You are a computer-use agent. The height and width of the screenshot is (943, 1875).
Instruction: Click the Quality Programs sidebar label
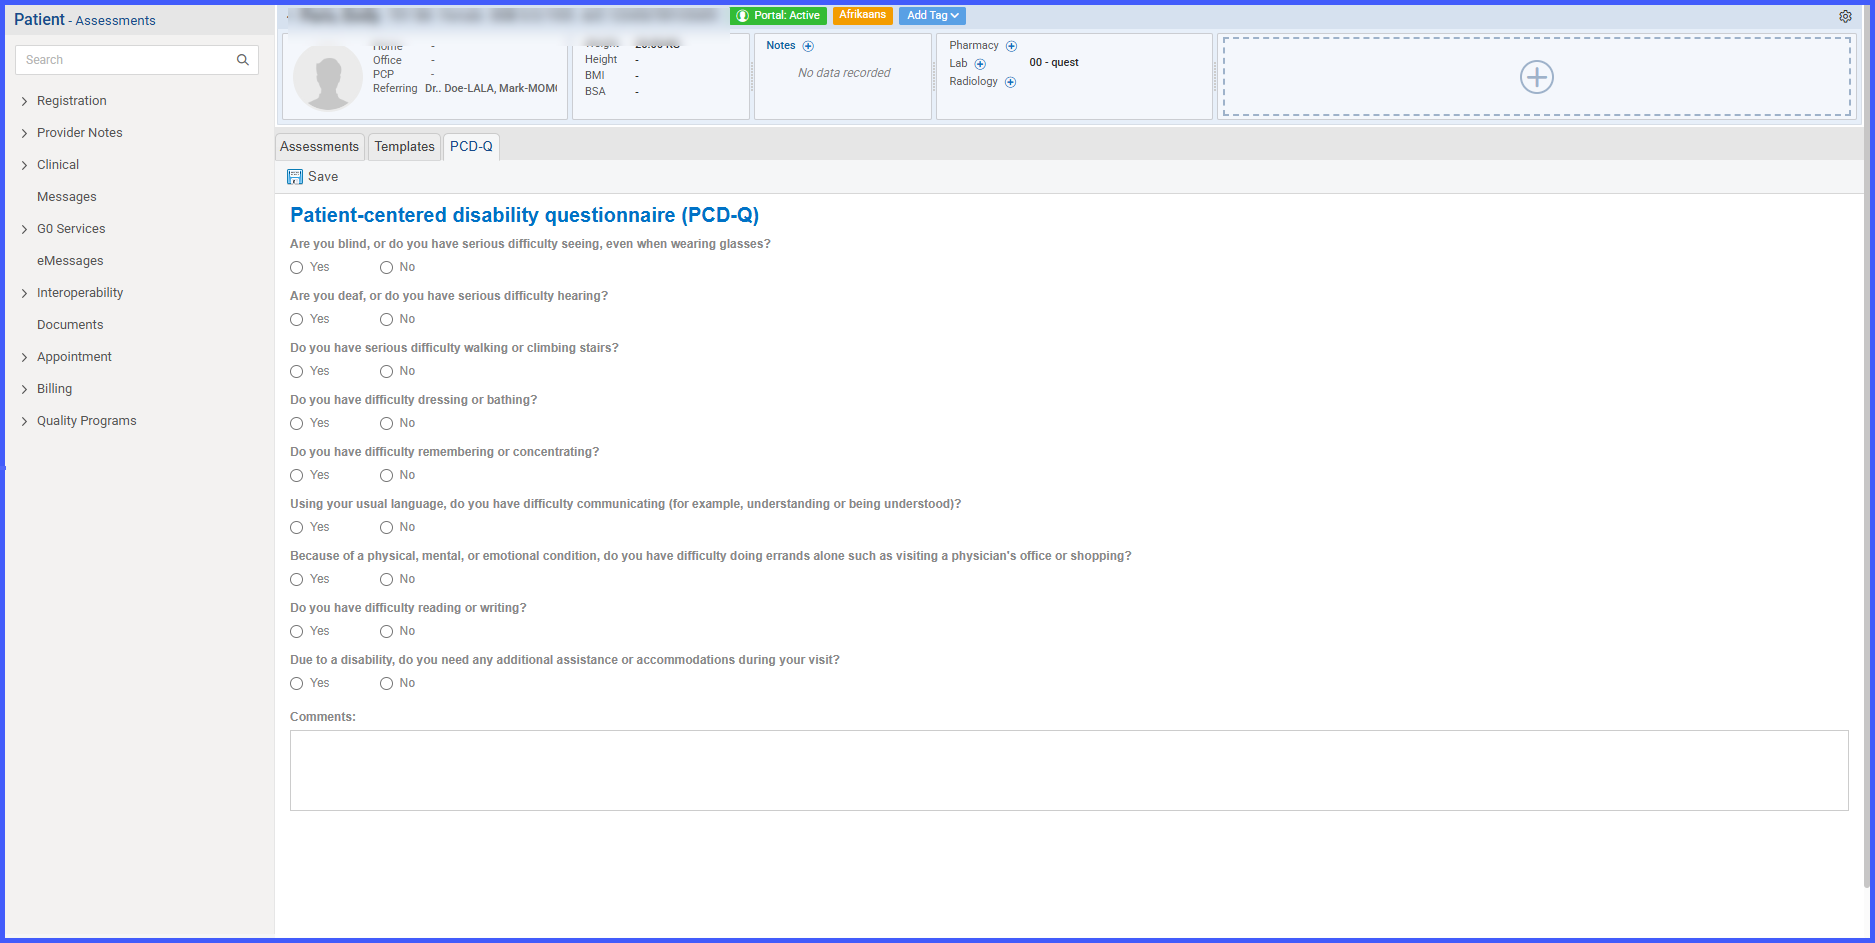[87, 421]
